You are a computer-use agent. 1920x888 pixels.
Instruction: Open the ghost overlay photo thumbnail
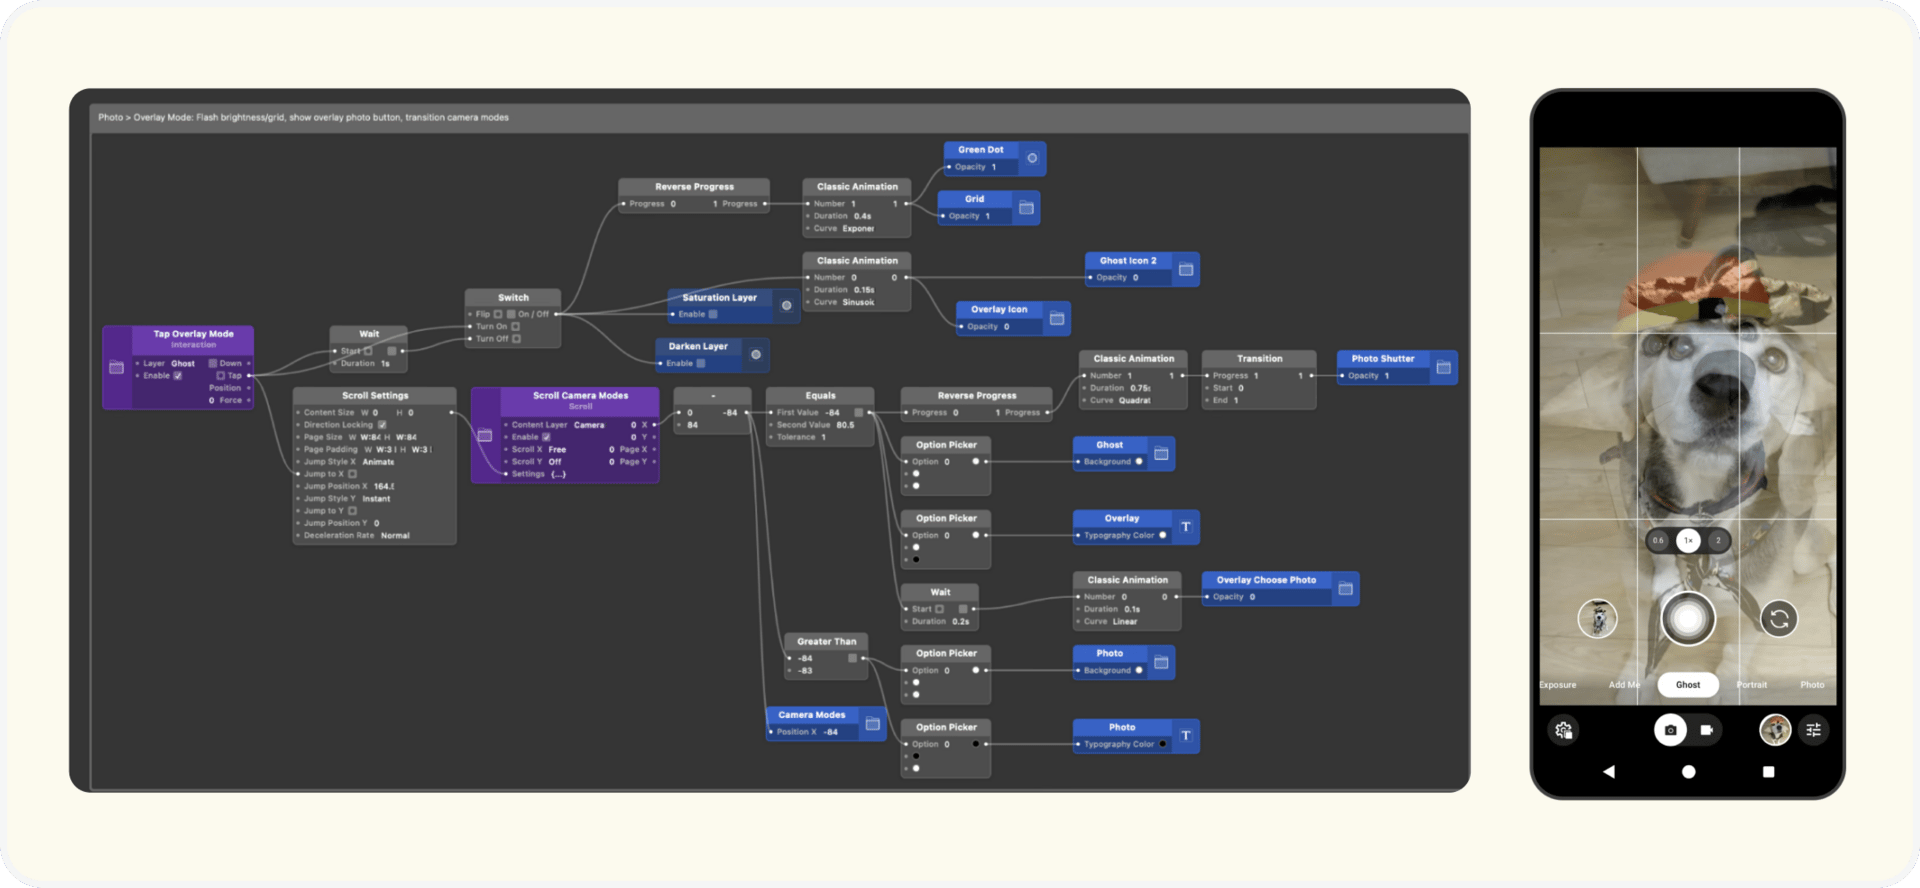[1597, 619]
